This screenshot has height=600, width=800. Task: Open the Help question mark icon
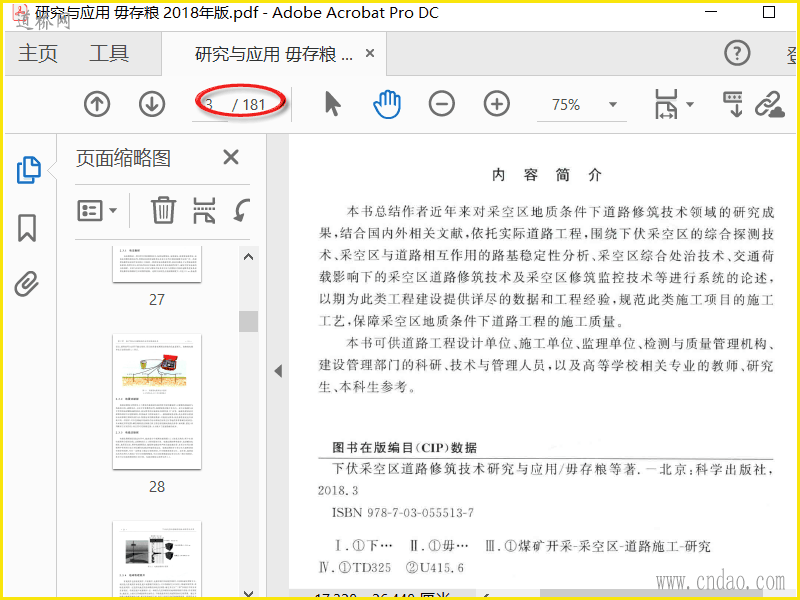pyautogui.click(x=737, y=53)
